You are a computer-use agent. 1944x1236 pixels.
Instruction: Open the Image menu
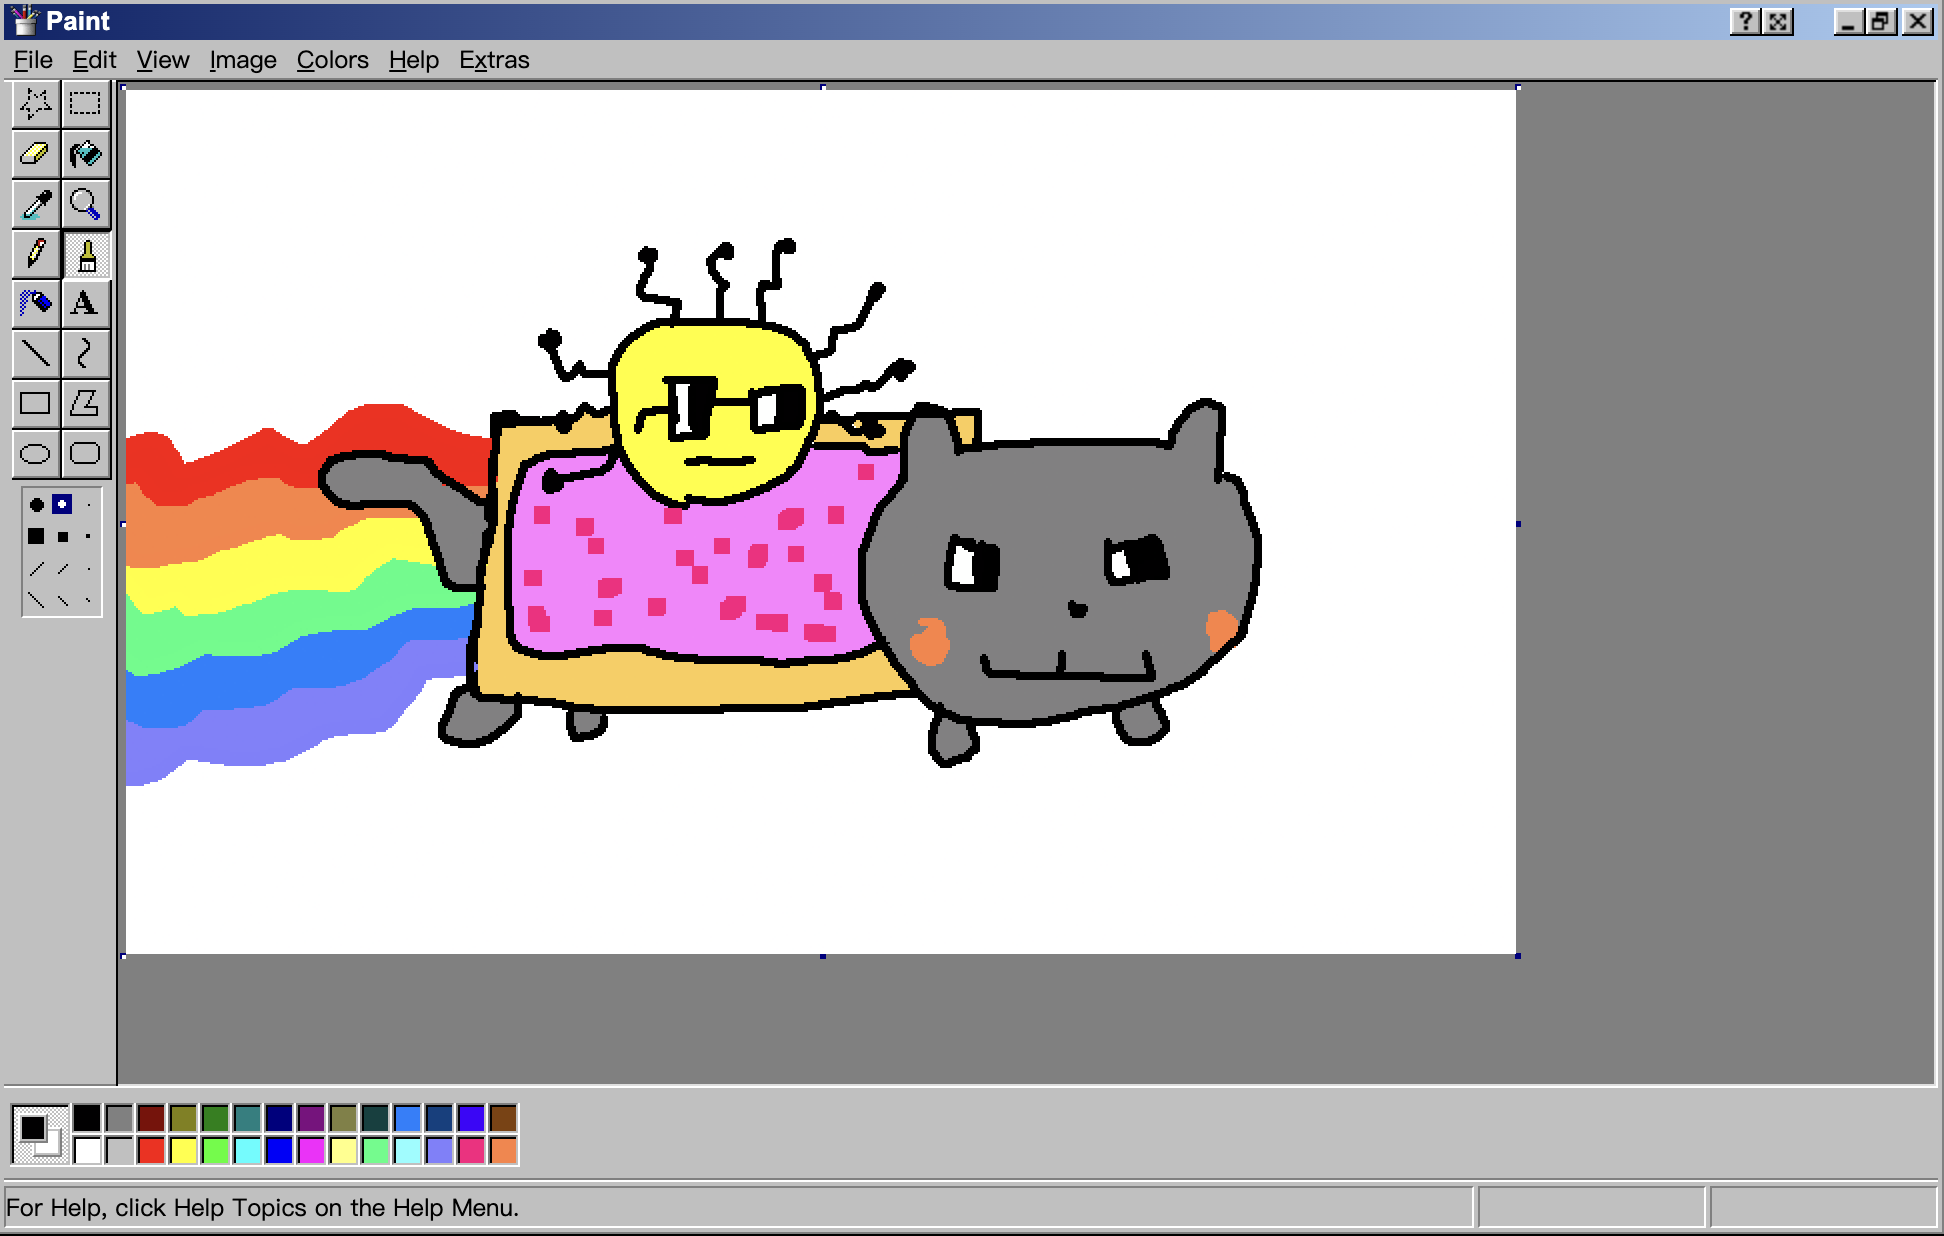[243, 60]
